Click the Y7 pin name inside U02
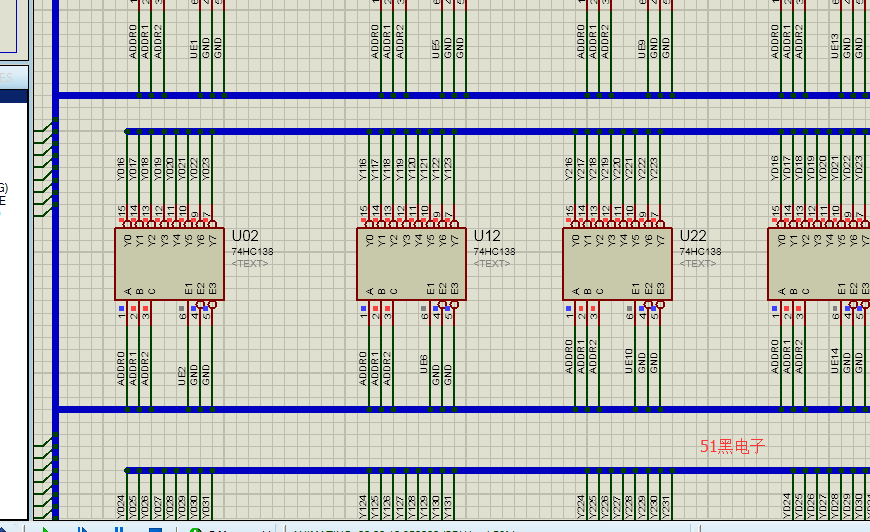870x532 pixels. [213, 241]
